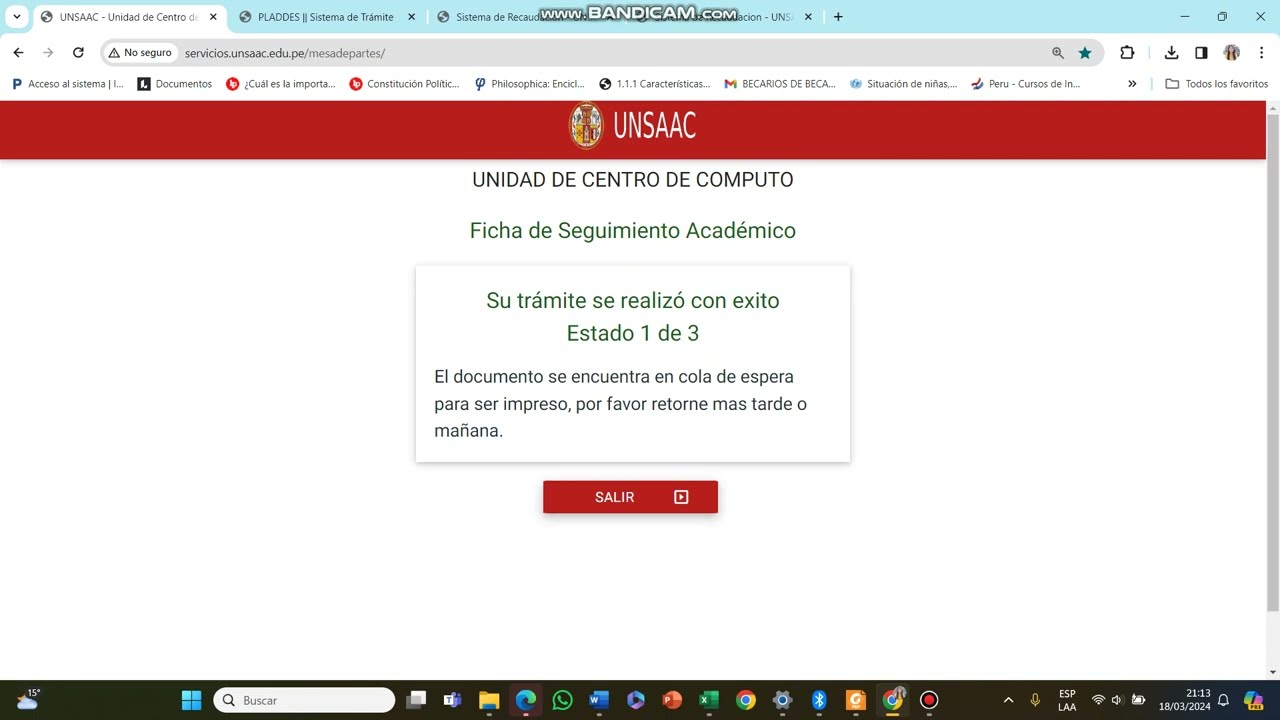Open File Explorer from taskbar

coord(489,700)
